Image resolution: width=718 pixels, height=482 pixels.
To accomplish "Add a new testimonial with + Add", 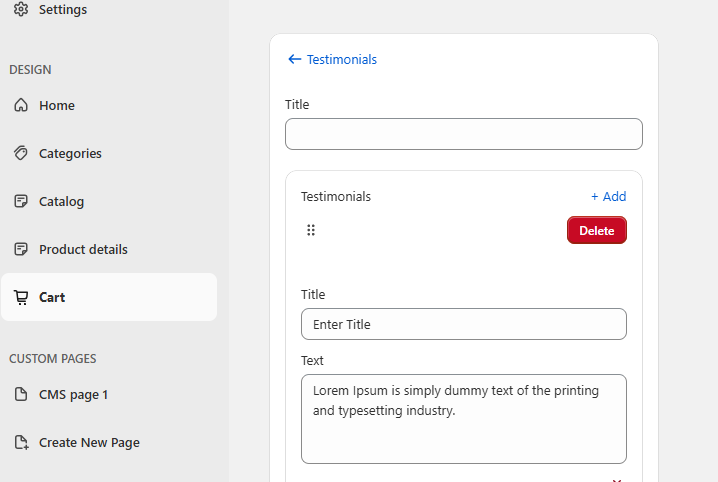I will pos(609,196).
